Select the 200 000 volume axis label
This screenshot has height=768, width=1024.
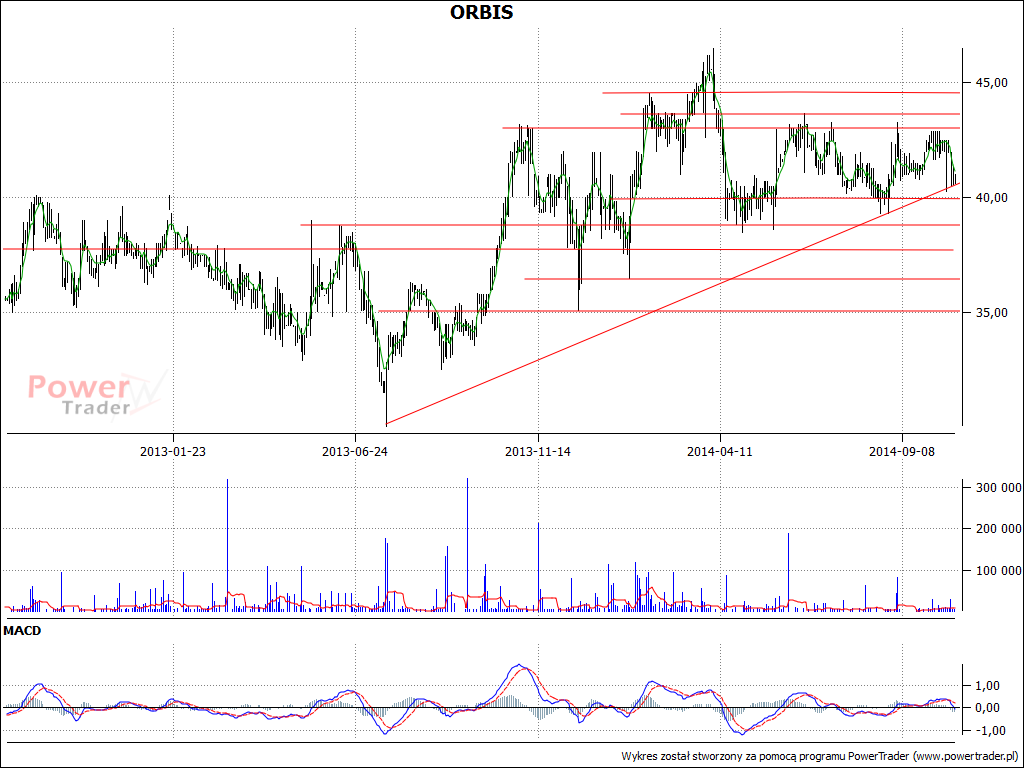999,529
